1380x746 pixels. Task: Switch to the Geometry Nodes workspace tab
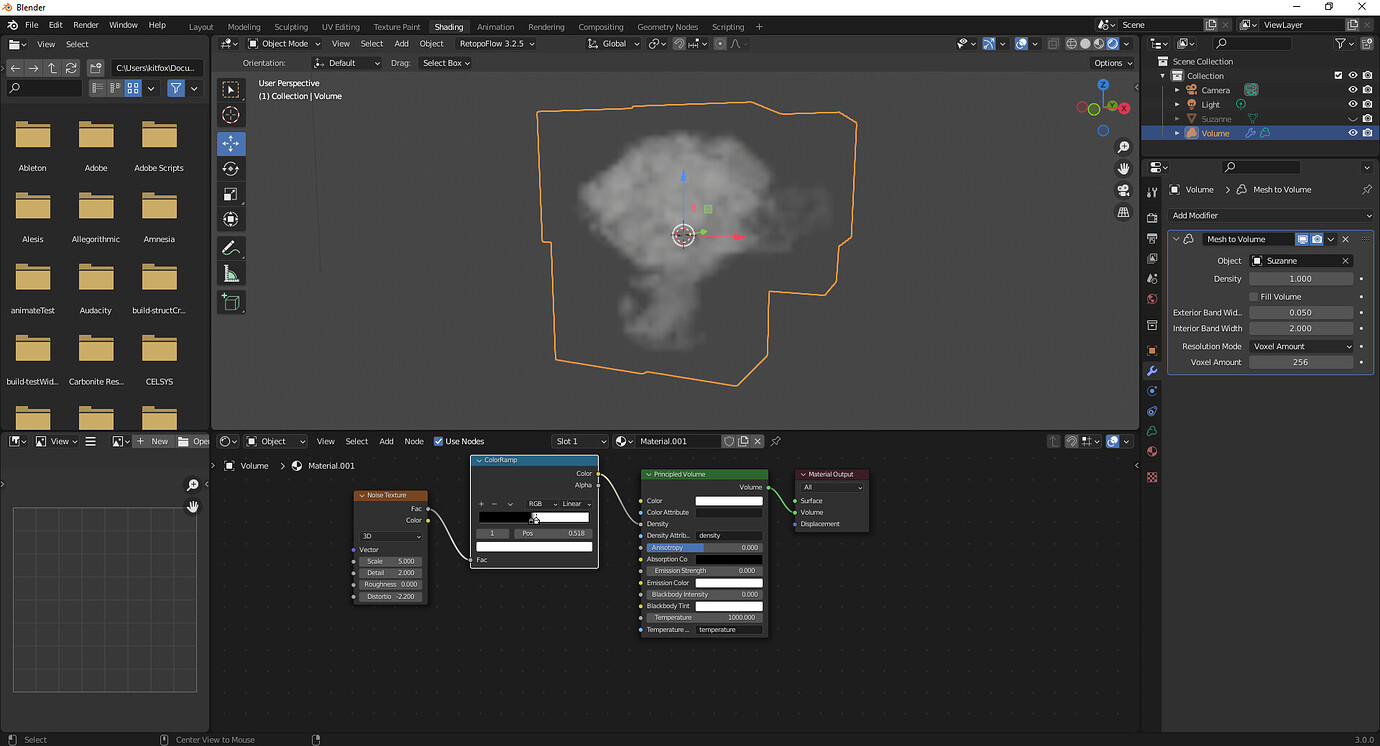[667, 27]
